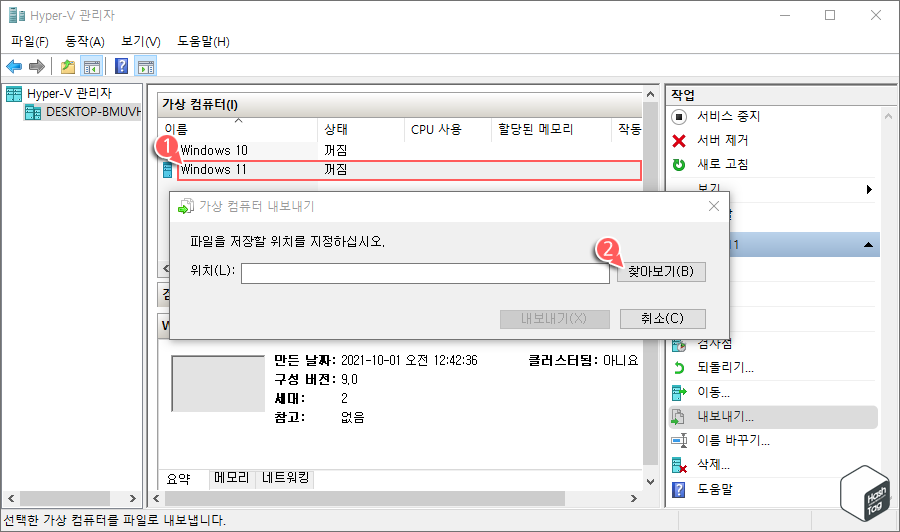Click the green 새로 고침 refresh icon

coord(679,165)
